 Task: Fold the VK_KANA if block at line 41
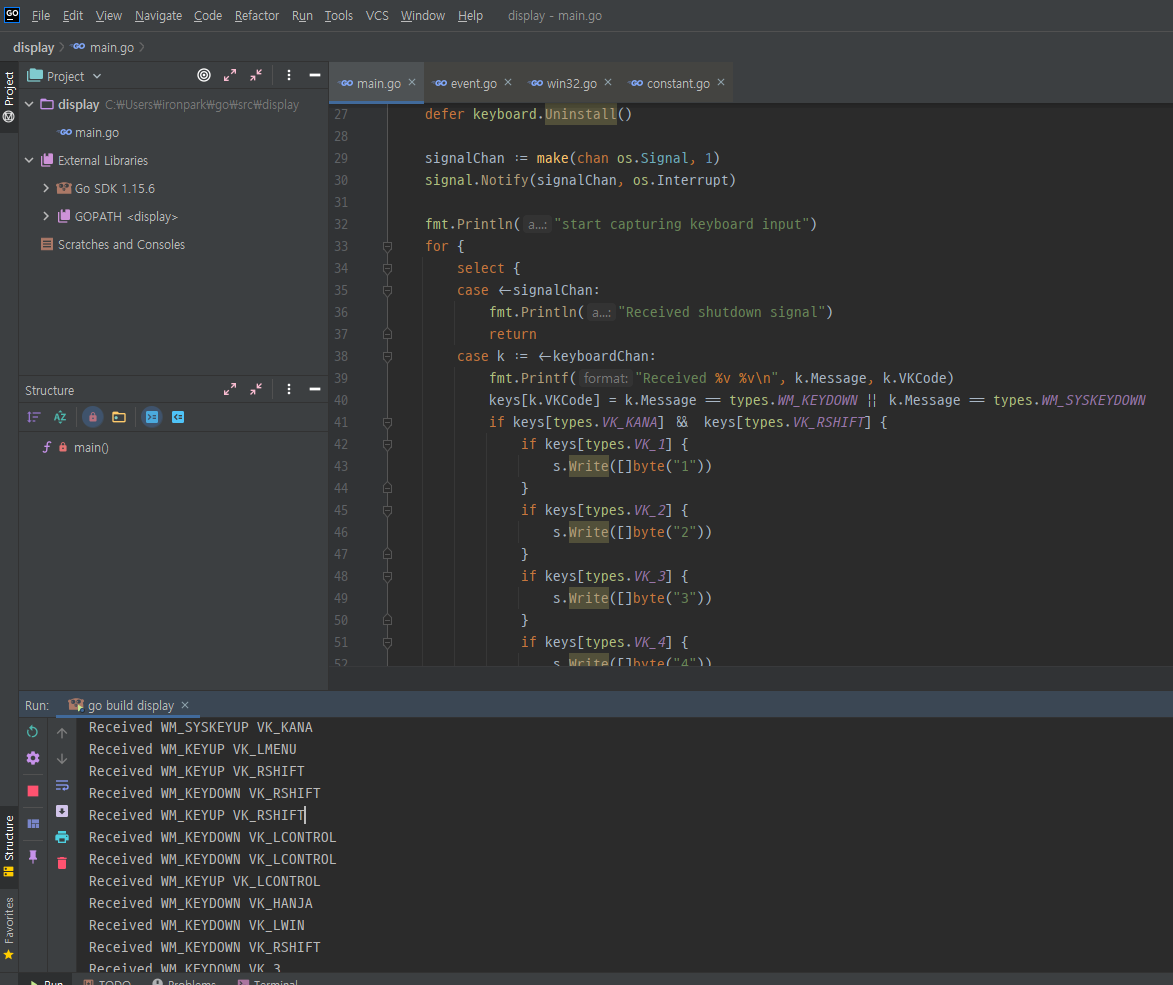[388, 423]
